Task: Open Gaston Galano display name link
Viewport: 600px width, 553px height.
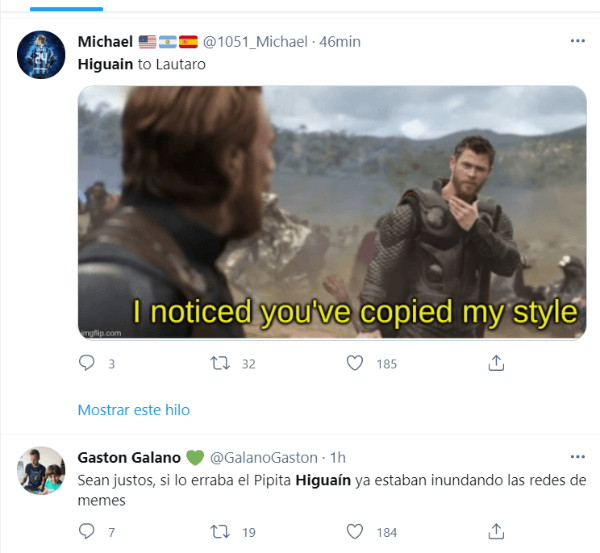Action: (x=129, y=458)
